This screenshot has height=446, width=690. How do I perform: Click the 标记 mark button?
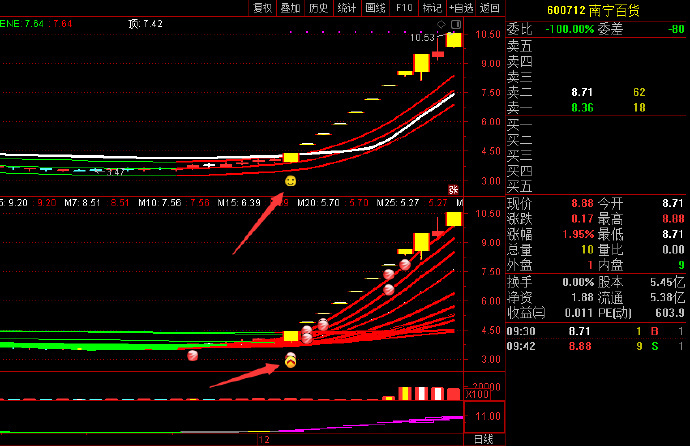coord(432,8)
